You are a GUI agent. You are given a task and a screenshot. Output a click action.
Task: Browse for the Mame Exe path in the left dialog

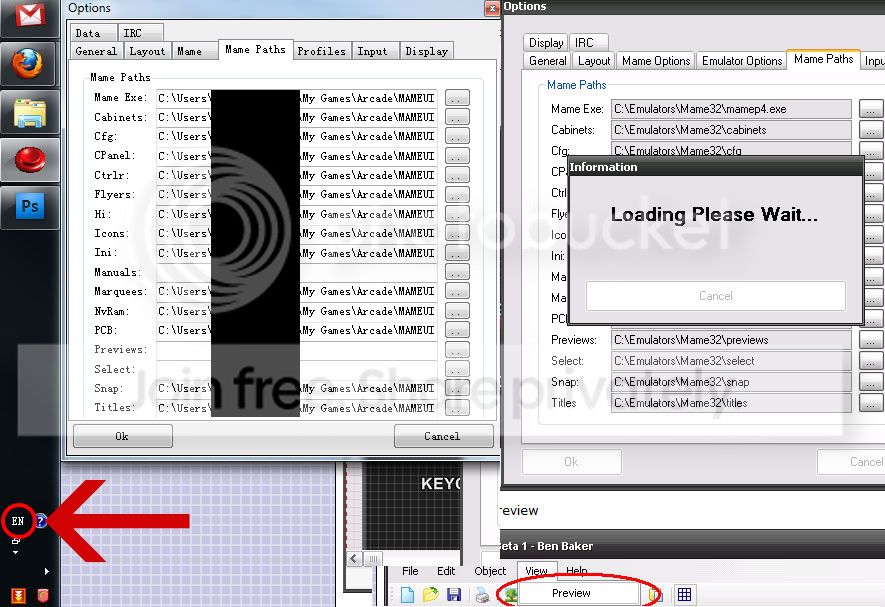pos(457,98)
